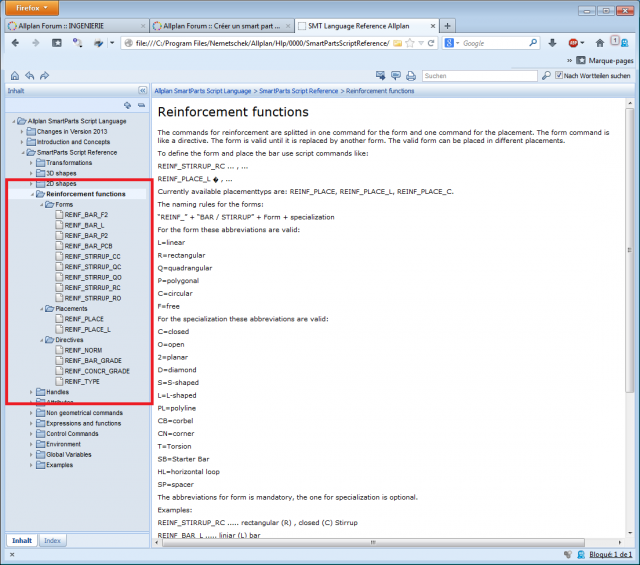640x565 pixels.
Task: Reload the page from address bar
Action: [431, 43]
